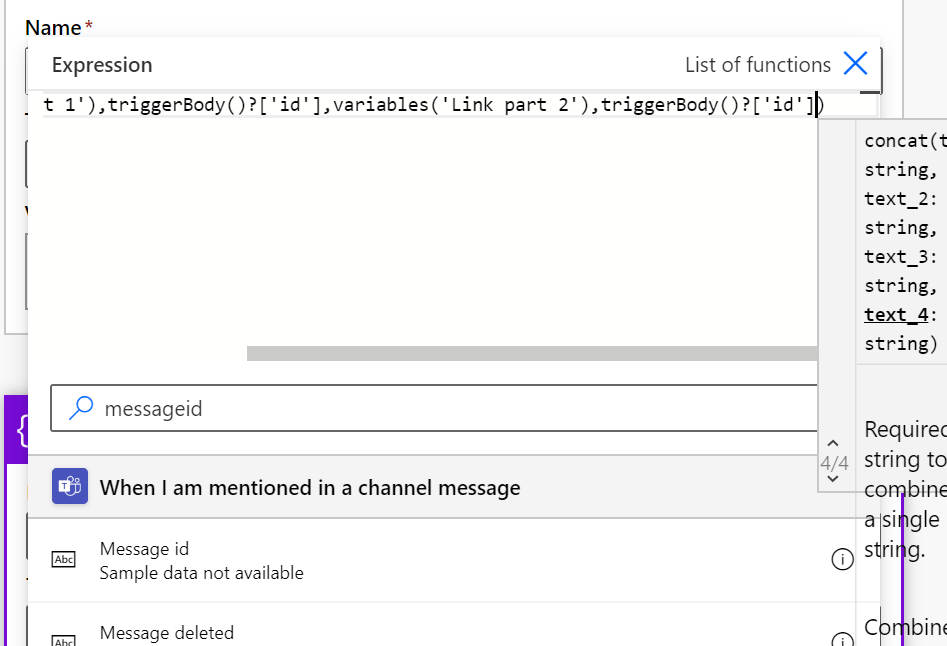
Task: Click inside the concat expression text box
Action: (430, 104)
